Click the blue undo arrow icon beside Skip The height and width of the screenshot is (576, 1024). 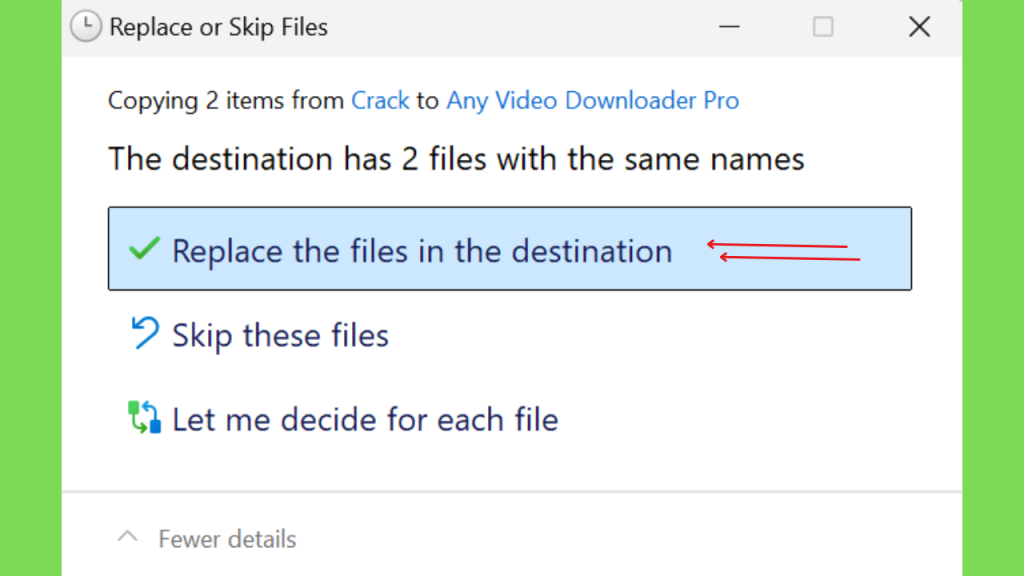click(x=144, y=332)
